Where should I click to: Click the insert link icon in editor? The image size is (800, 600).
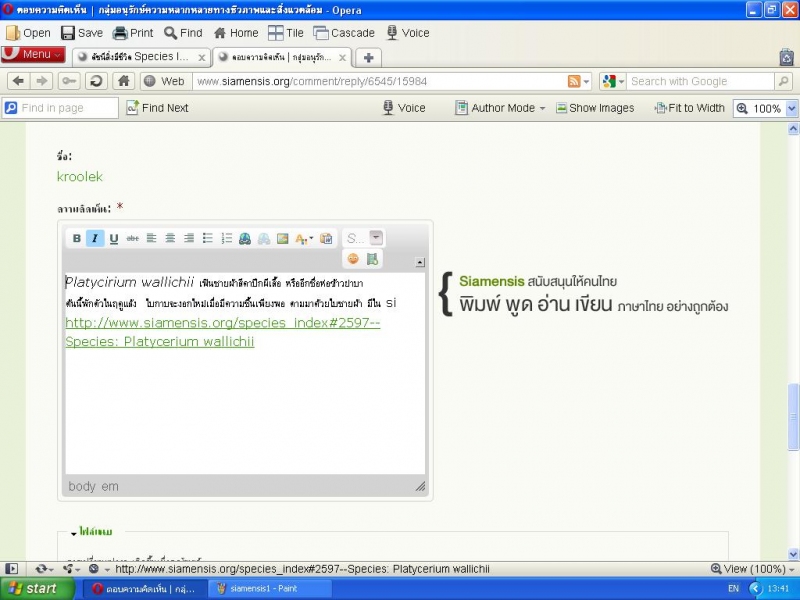coord(245,238)
